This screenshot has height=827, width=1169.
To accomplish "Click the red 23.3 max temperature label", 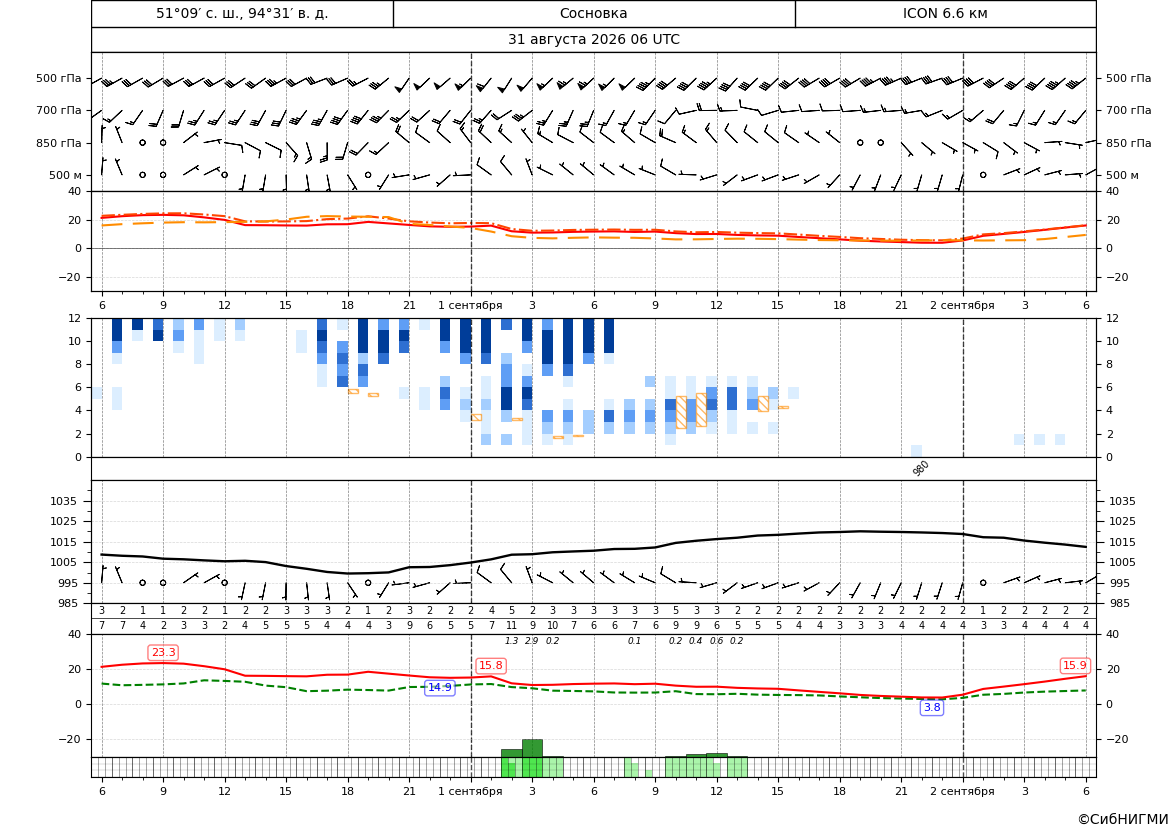I will pos(163,653).
